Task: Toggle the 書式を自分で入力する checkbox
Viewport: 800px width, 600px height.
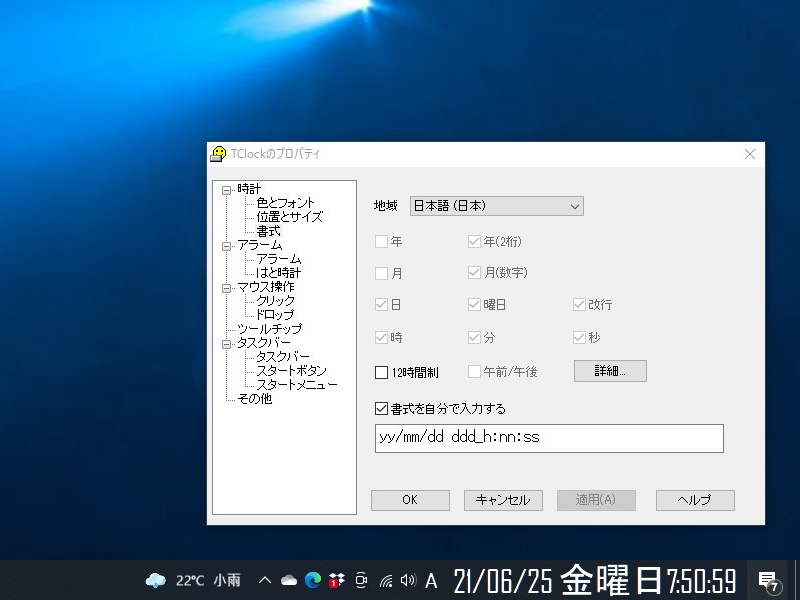Action: (x=380, y=407)
